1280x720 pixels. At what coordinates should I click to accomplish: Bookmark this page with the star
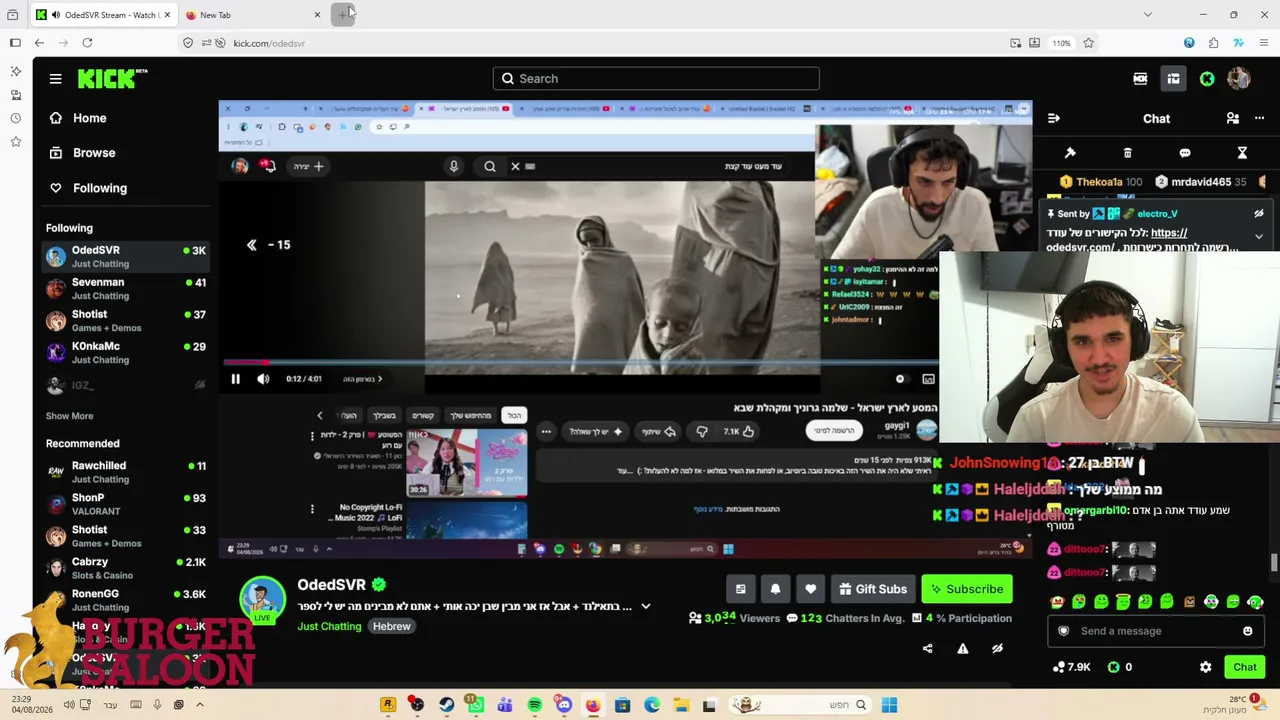1088,43
